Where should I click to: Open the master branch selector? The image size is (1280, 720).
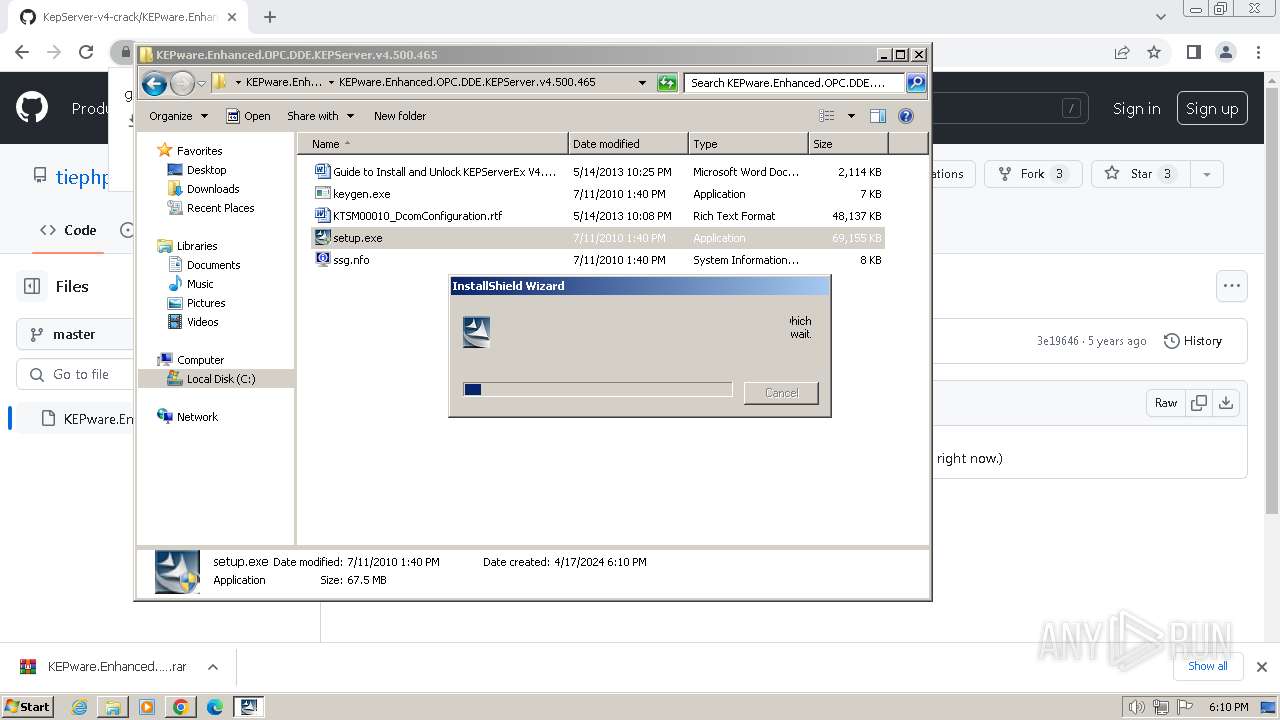click(75, 334)
